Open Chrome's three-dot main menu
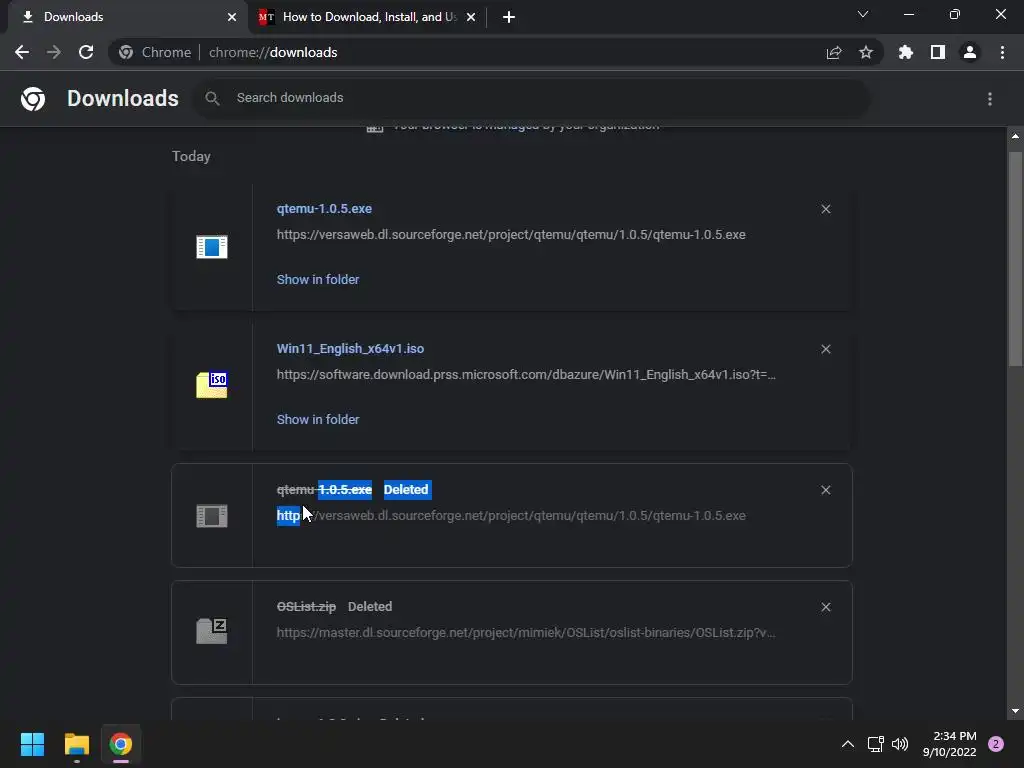This screenshot has width=1024, height=768. [1002, 52]
